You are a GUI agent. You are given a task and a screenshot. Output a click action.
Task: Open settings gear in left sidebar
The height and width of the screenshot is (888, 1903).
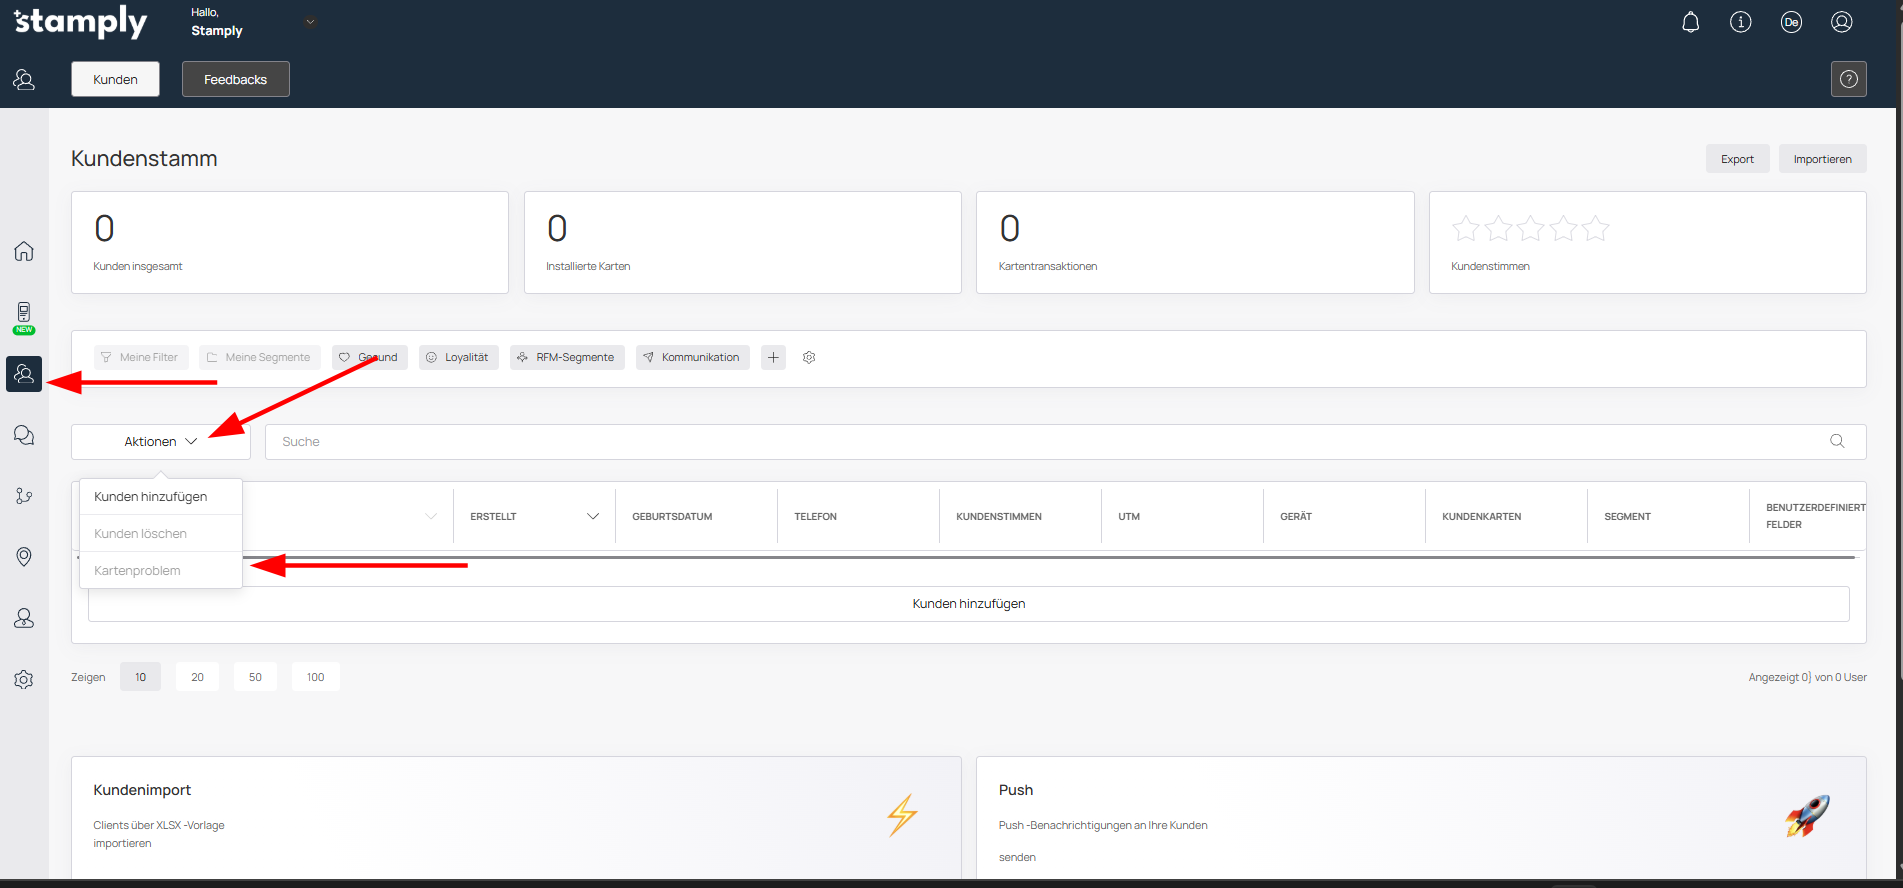tap(24, 680)
